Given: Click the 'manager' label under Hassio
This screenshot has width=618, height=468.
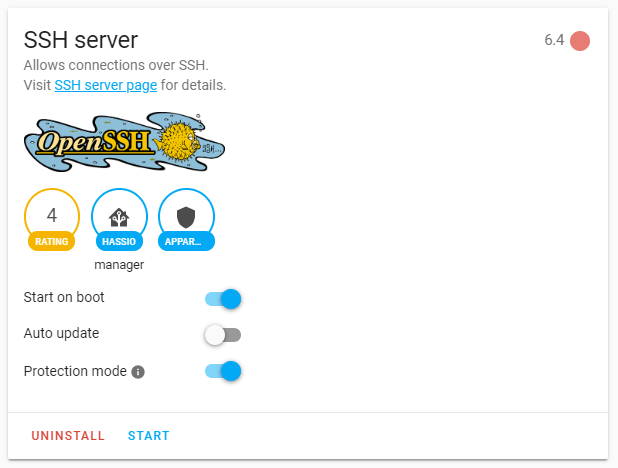Looking at the screenshot, I should point(119,265).
